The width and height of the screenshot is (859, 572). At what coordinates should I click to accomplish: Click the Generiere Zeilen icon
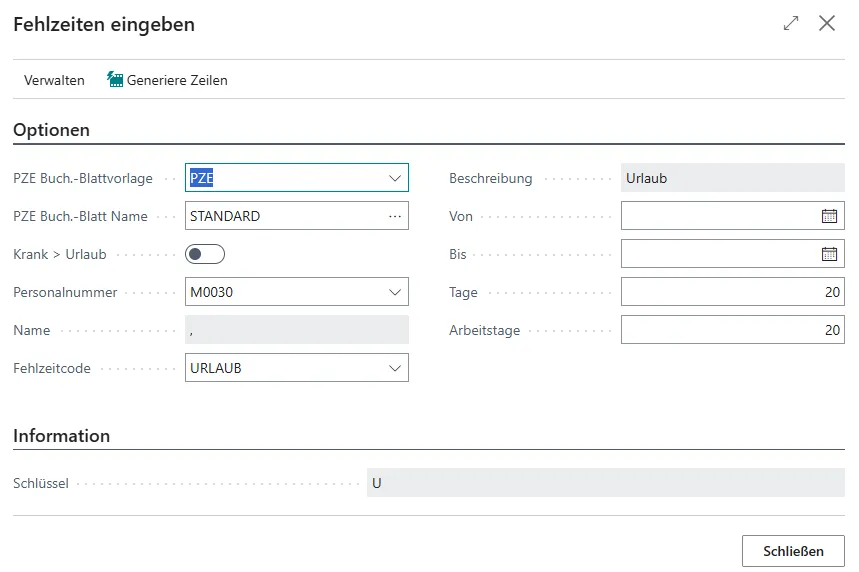tap(115, 80)
